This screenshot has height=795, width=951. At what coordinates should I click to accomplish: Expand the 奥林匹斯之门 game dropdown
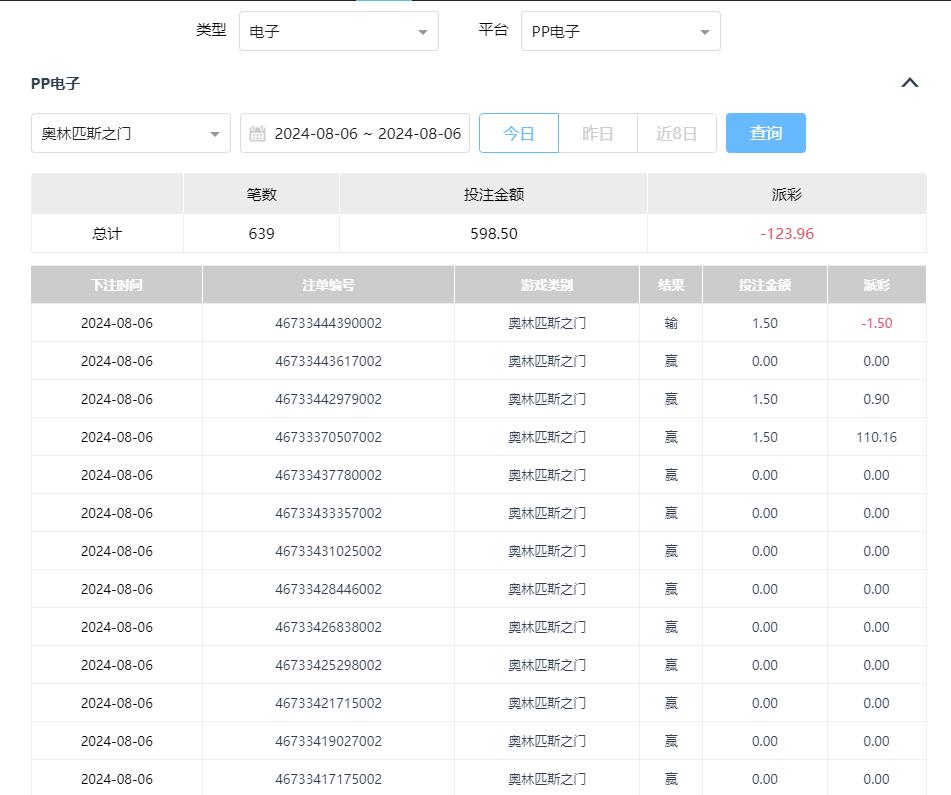(131, 134)
